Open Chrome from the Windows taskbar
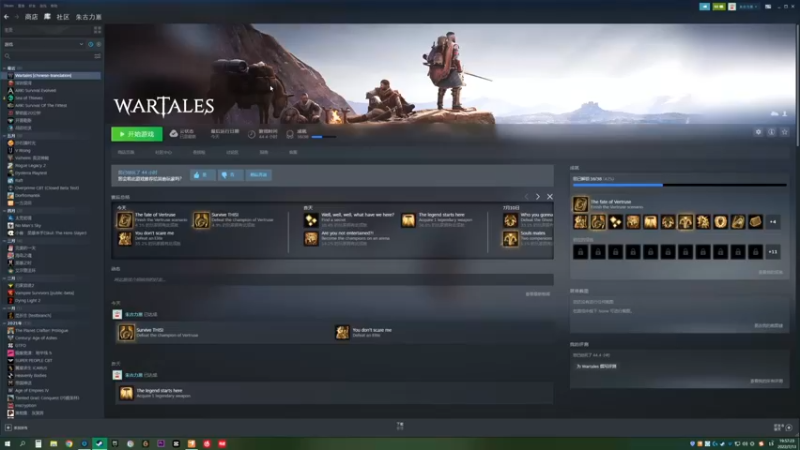Screen dimensions: 800x450 coord(69,444)
